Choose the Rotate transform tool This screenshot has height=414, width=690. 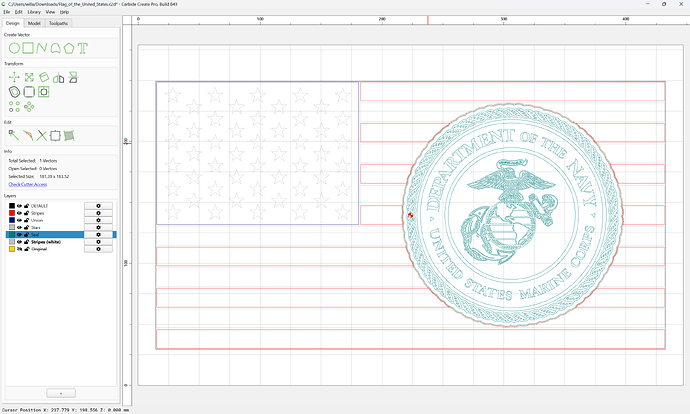[44, 78]
